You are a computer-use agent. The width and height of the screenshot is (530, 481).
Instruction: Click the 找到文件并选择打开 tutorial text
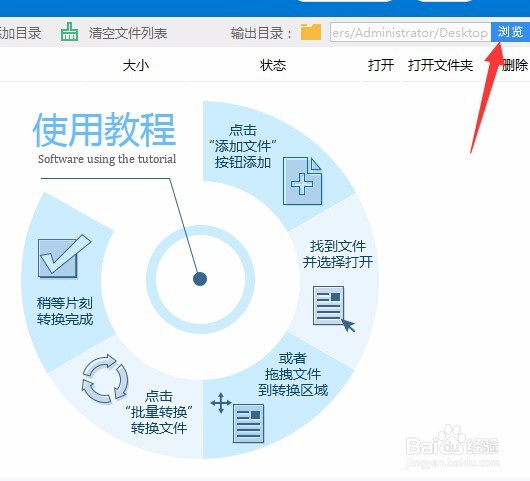[x=338, y=254]
